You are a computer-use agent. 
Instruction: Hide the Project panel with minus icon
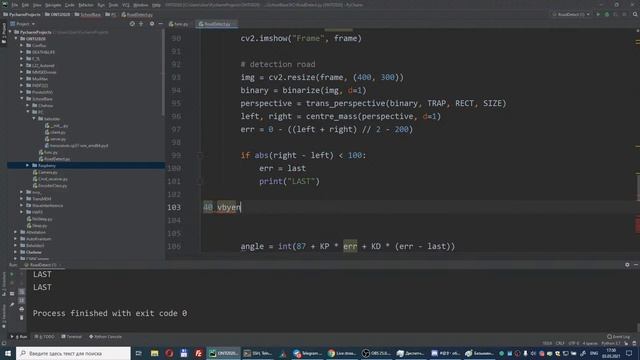[160, 24]
